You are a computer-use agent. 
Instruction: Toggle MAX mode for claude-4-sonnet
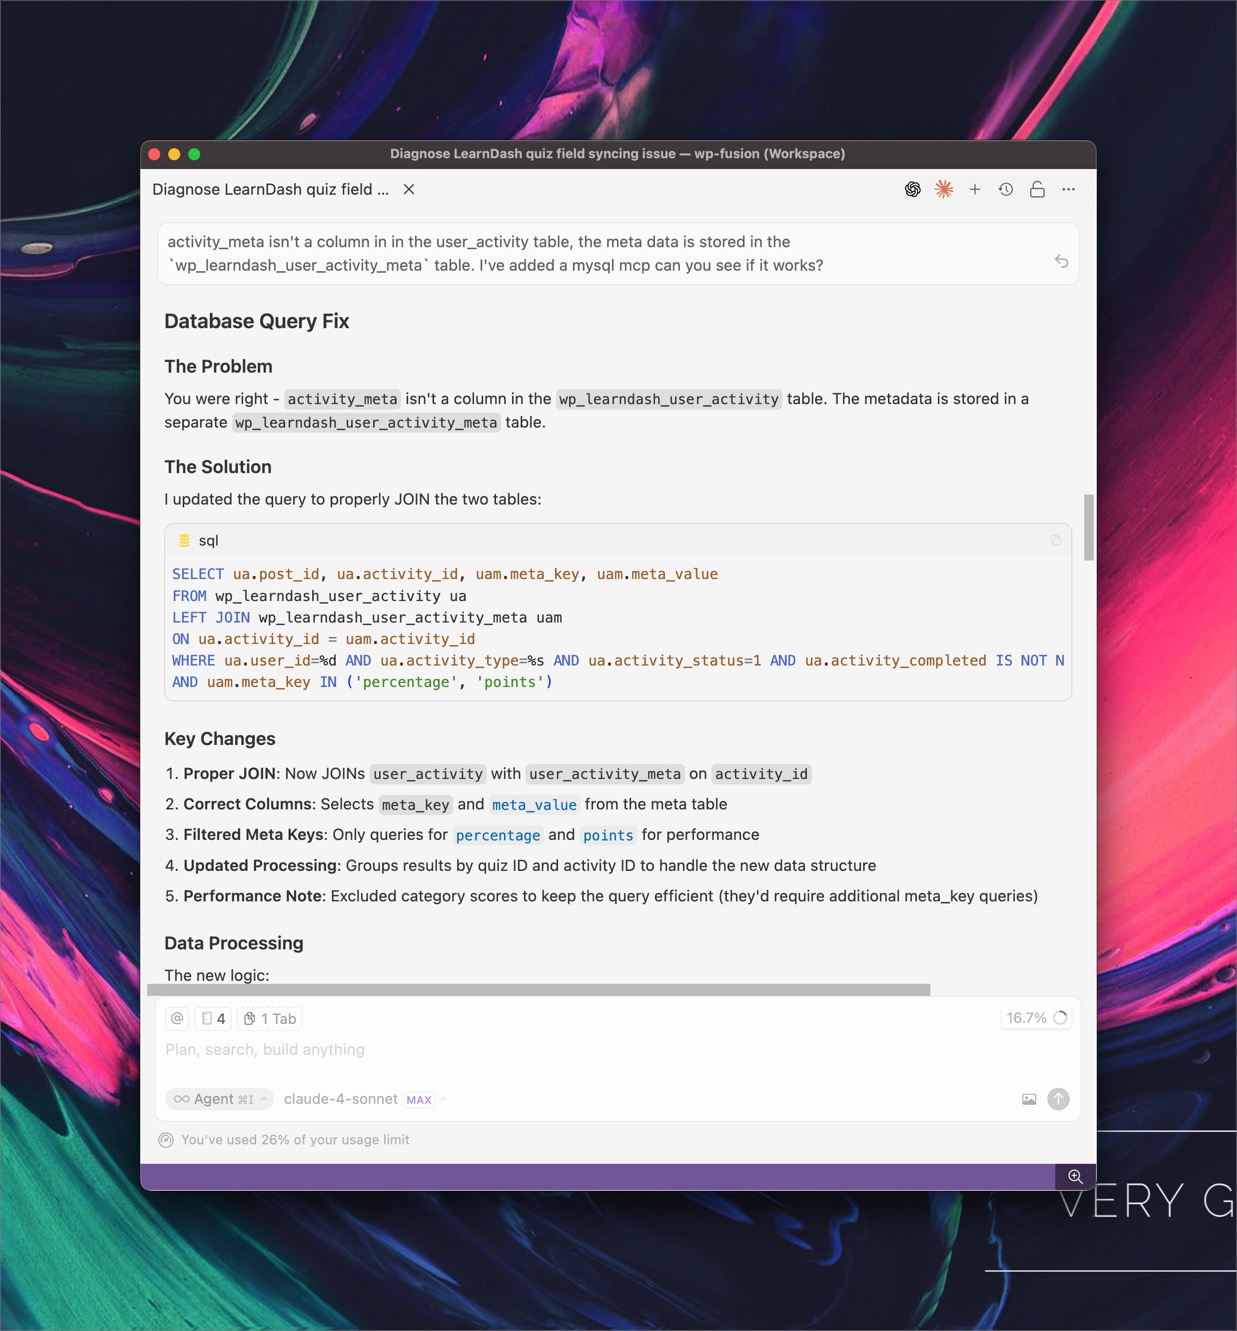pos(419,1099)
